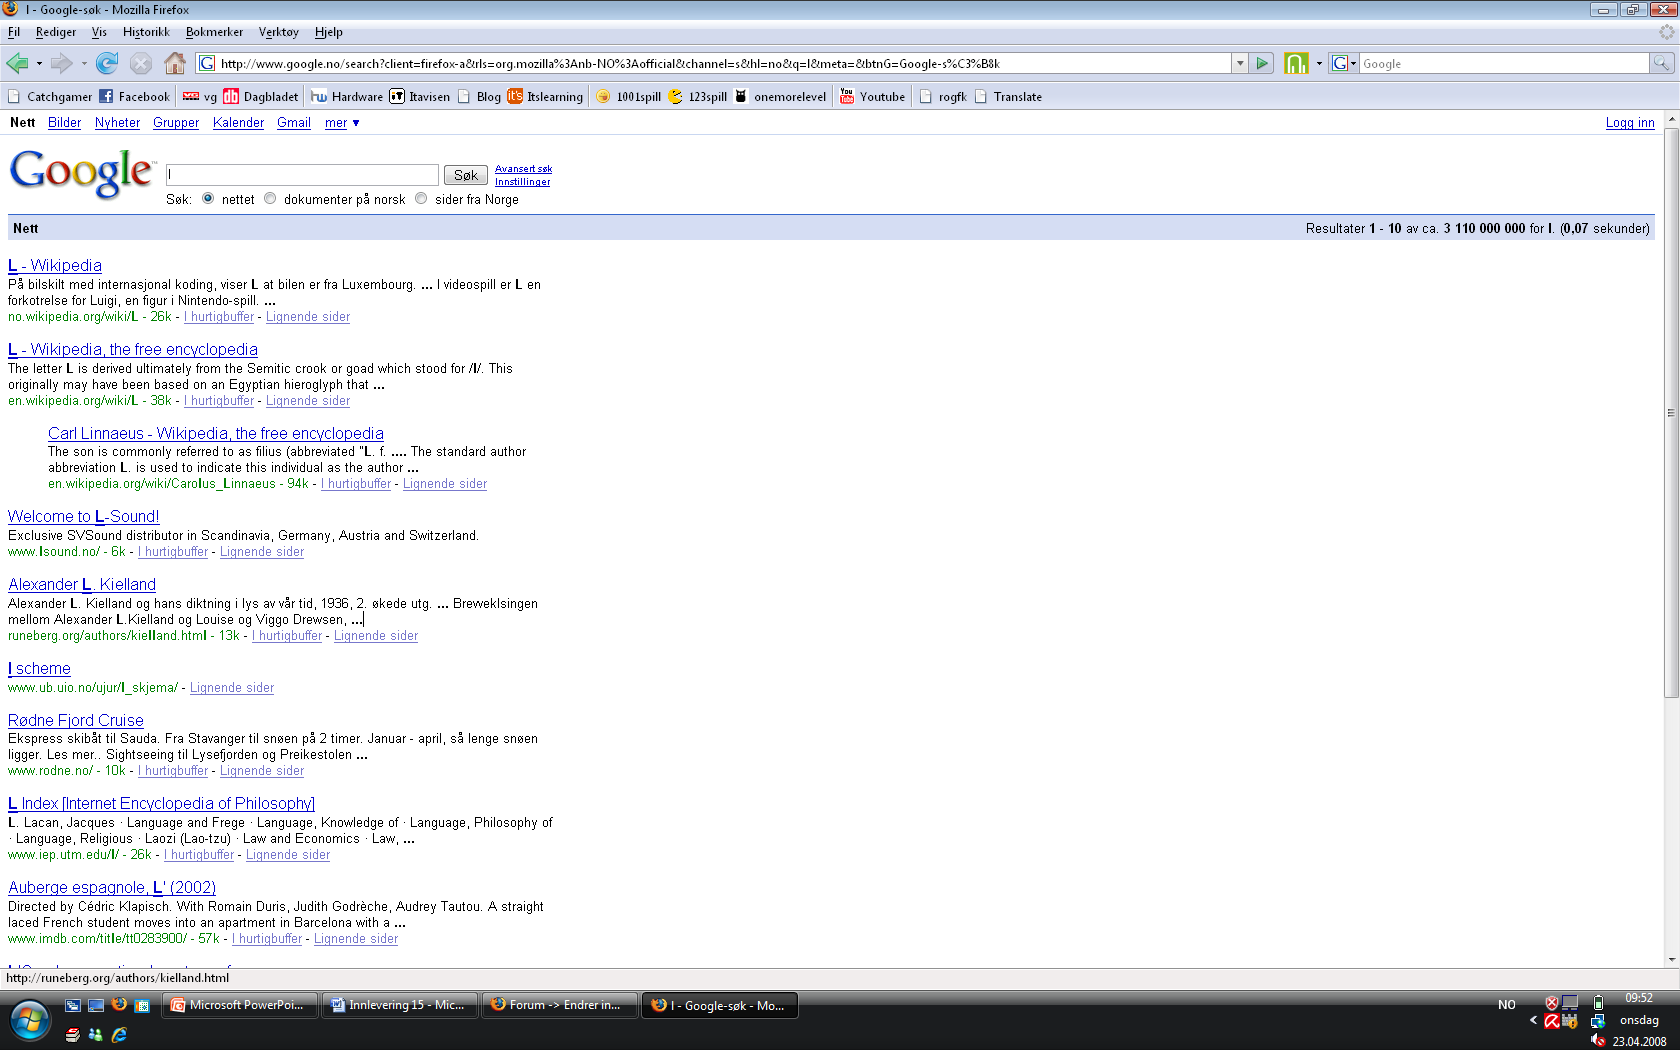Open the Dagbladet bookmark
The image size is (1680, 1050).
point(261,97)
